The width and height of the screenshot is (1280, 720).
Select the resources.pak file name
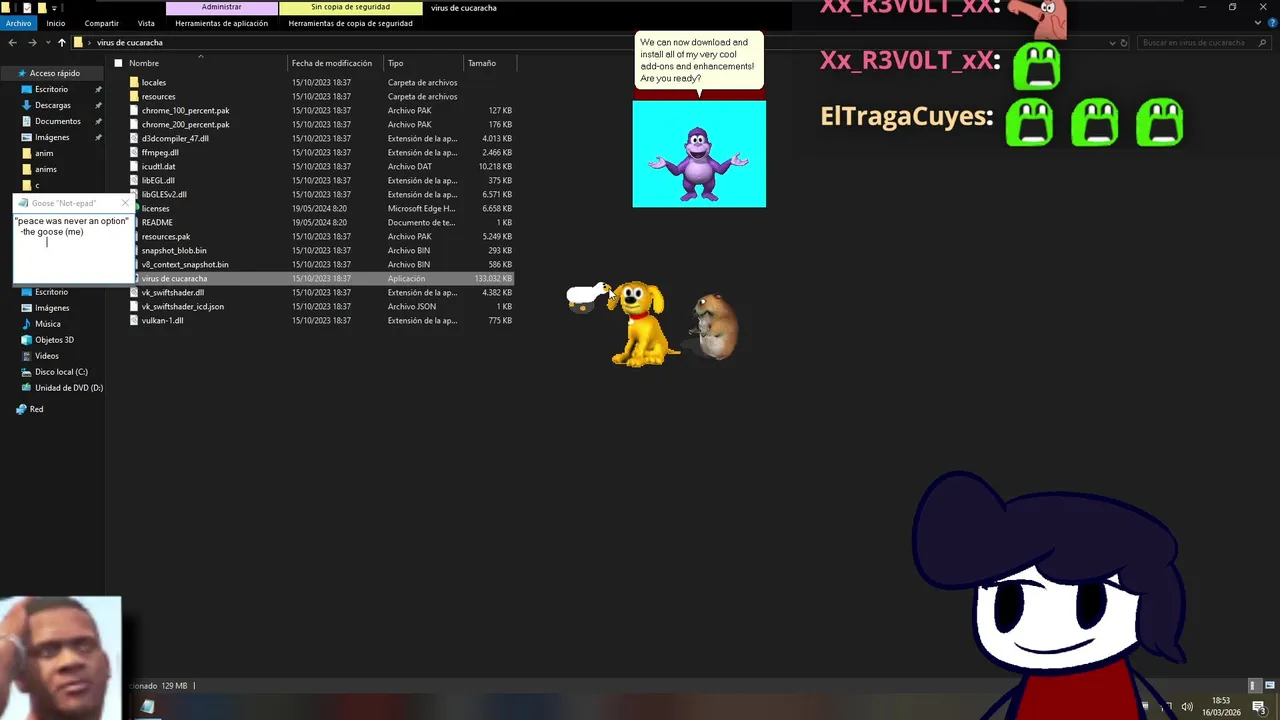pyautogui.click(x=166, y=236)
